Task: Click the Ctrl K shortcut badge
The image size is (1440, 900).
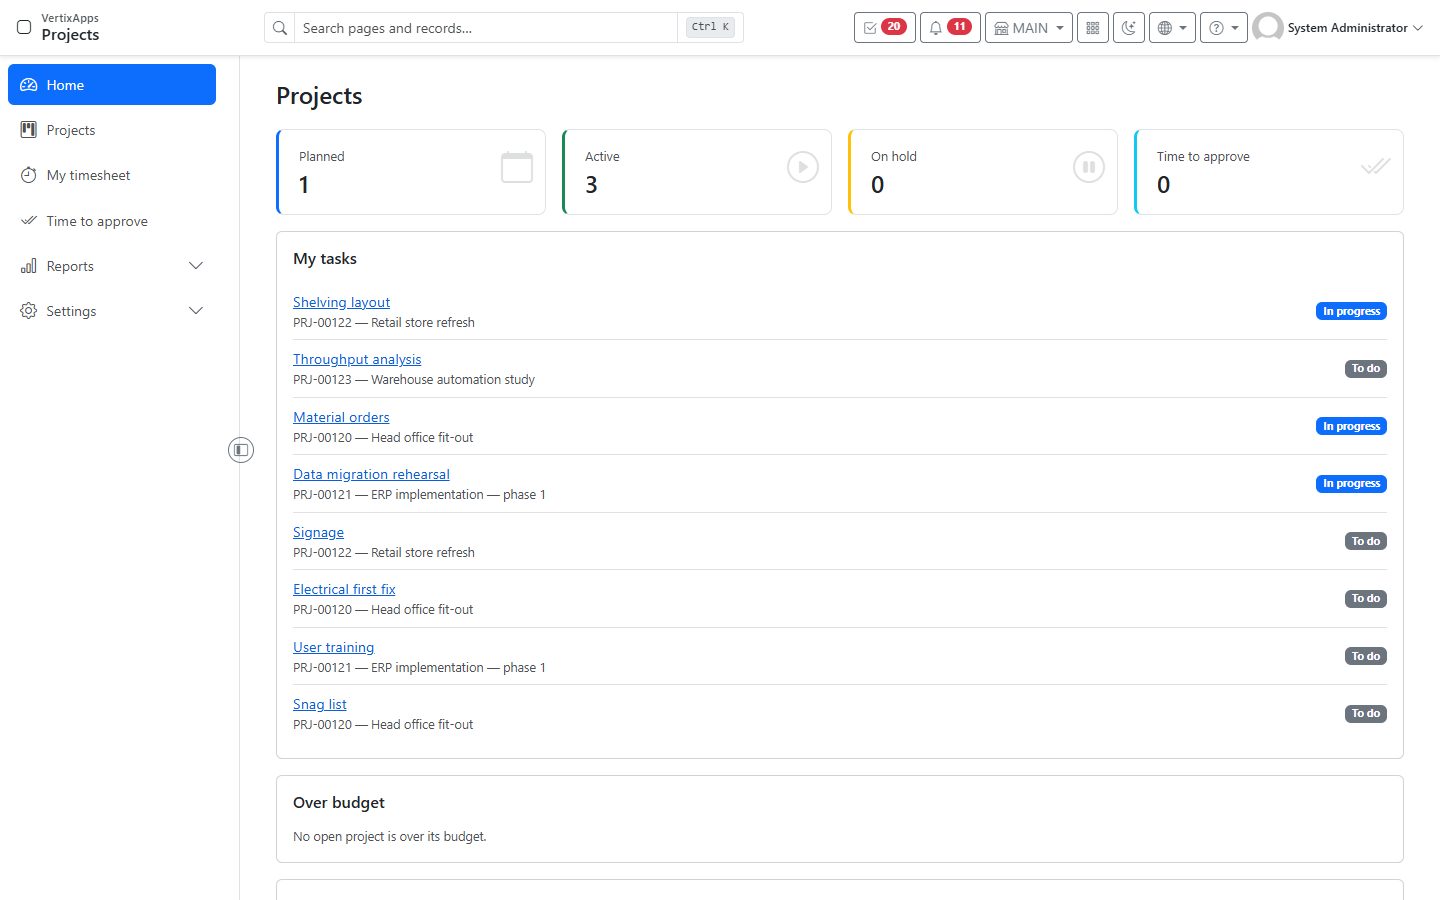Action: [x=711, y=27]
